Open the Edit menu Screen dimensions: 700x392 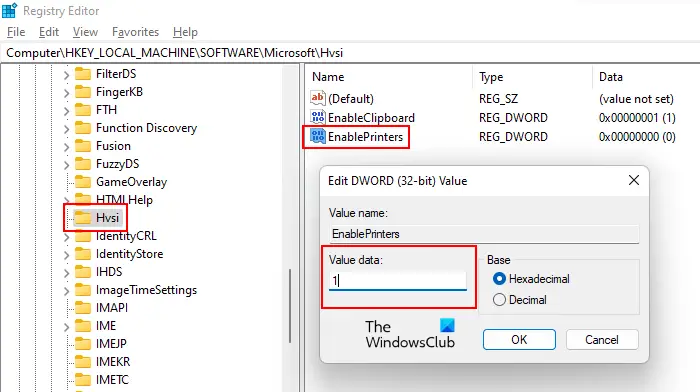49,32
